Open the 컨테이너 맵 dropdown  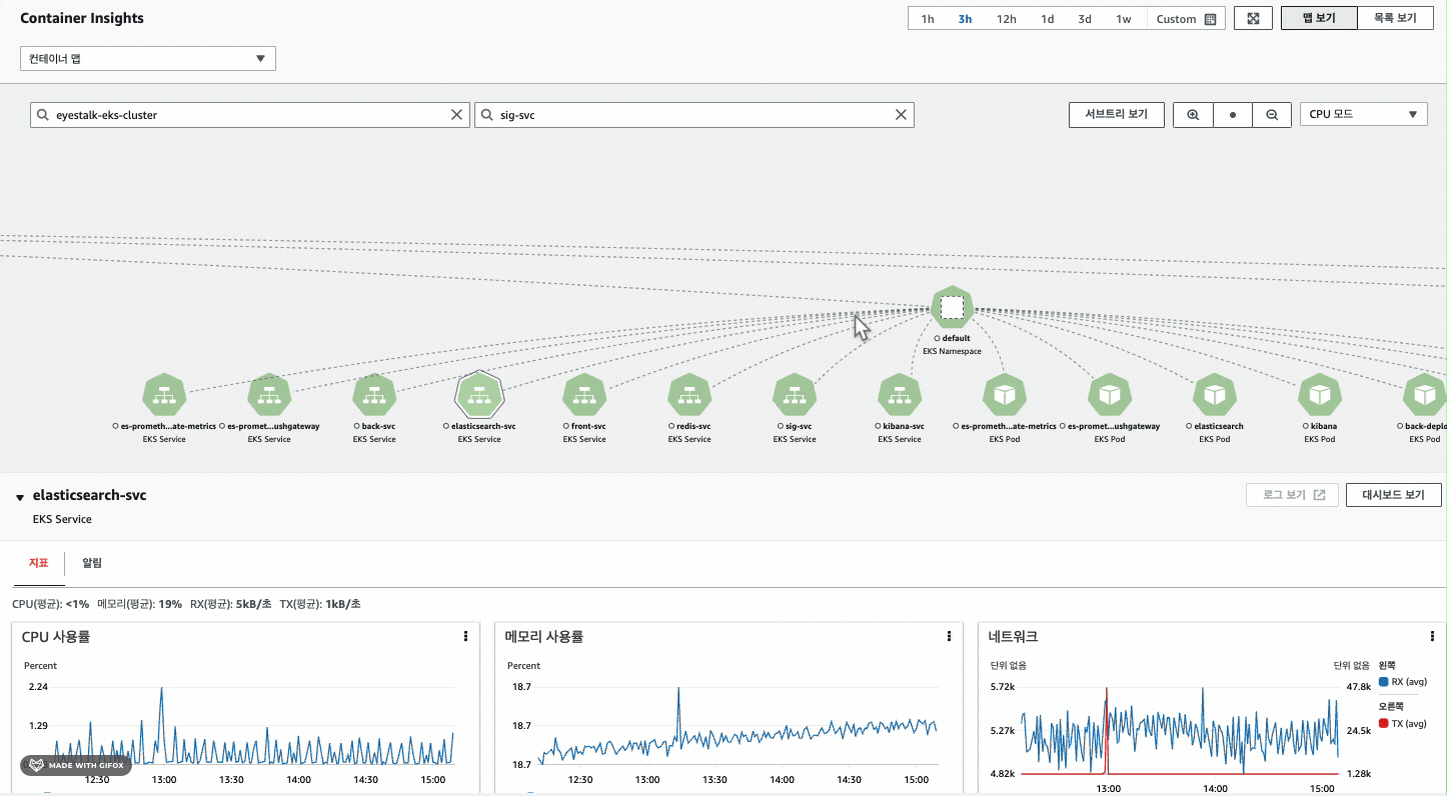point(148,58)
